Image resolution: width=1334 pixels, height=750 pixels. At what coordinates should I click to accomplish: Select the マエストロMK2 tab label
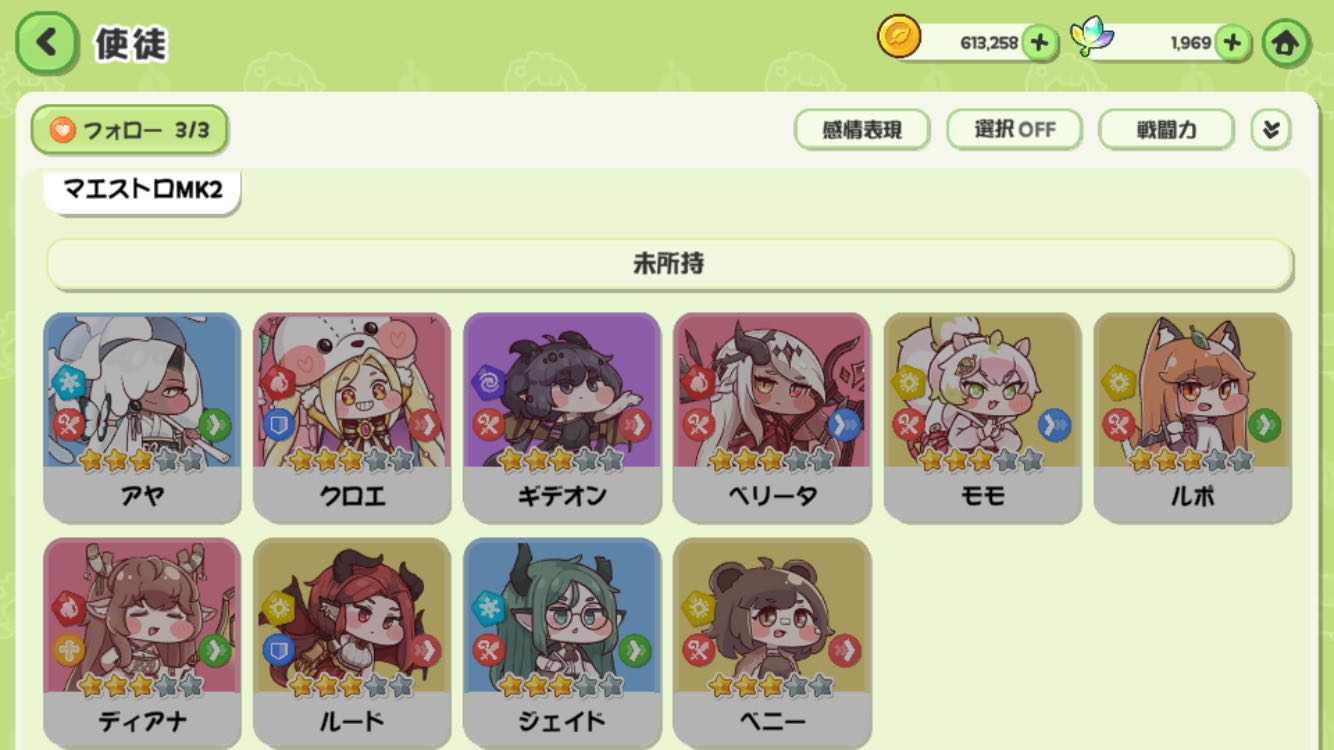click(x=142, y=190)
